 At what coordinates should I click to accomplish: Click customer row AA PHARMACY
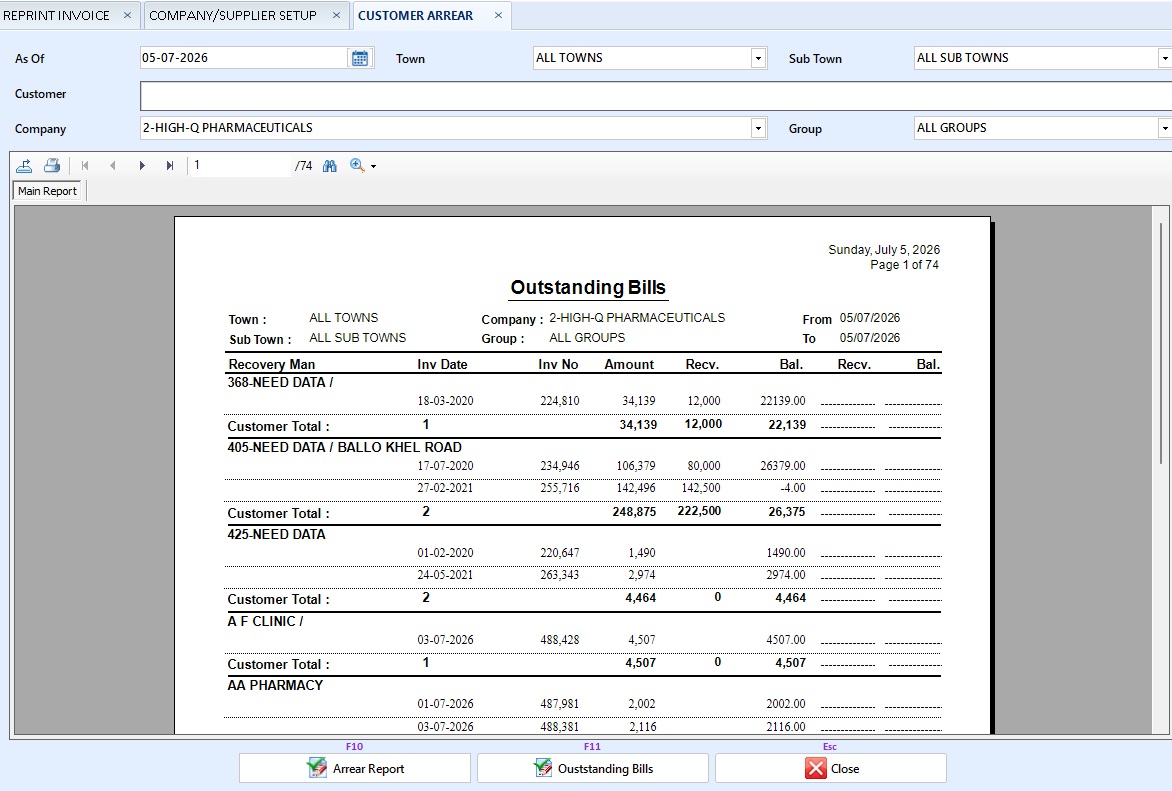275,685
